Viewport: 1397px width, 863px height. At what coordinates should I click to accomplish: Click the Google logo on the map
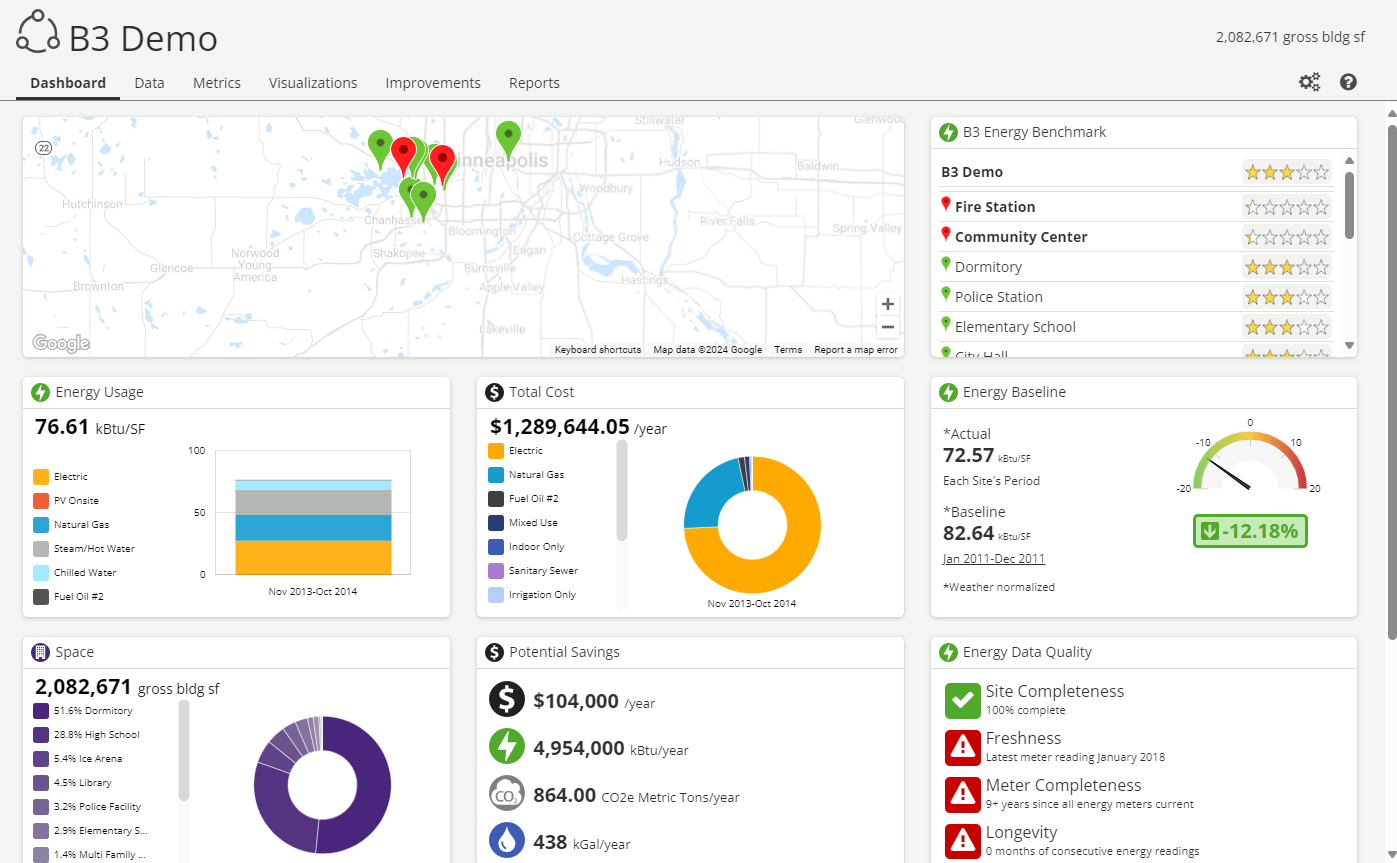coord(60,344)
